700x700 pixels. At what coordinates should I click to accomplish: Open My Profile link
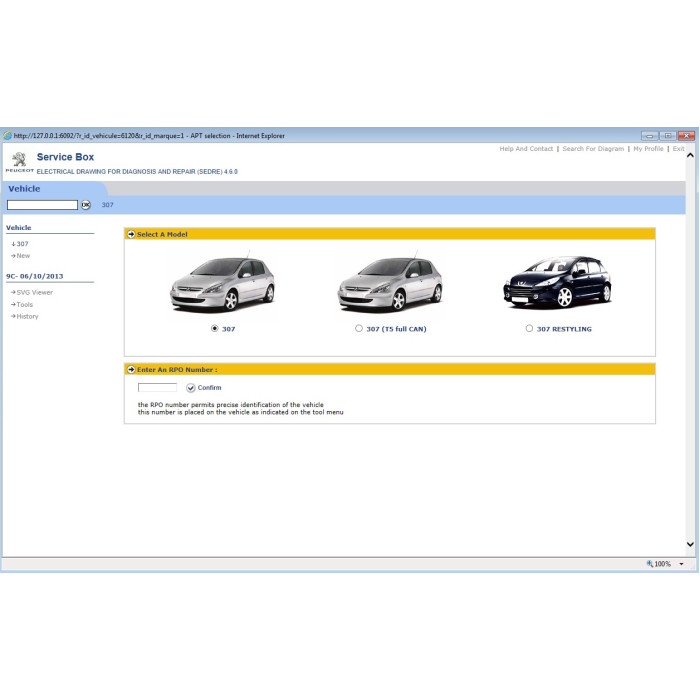pos(648,149)
